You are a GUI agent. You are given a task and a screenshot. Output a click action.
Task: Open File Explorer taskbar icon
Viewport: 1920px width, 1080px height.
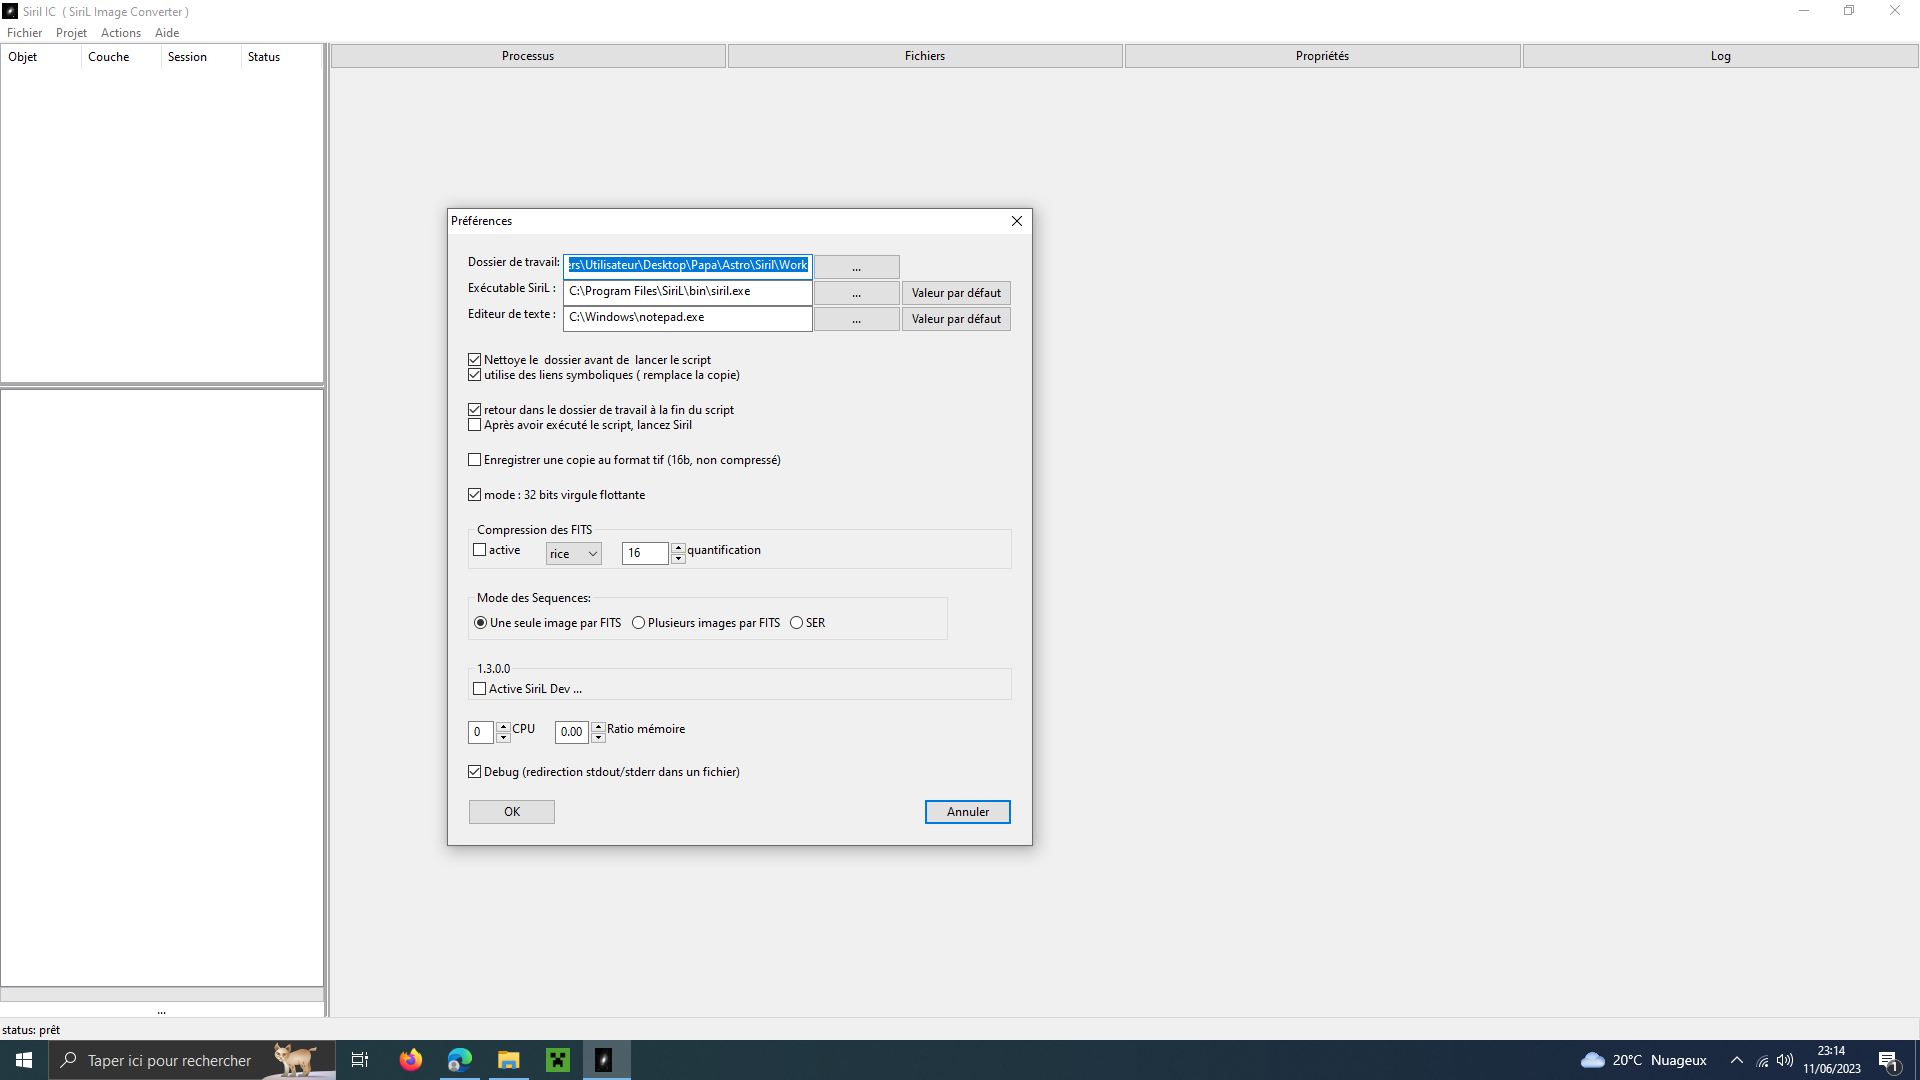click(508, 1060)
